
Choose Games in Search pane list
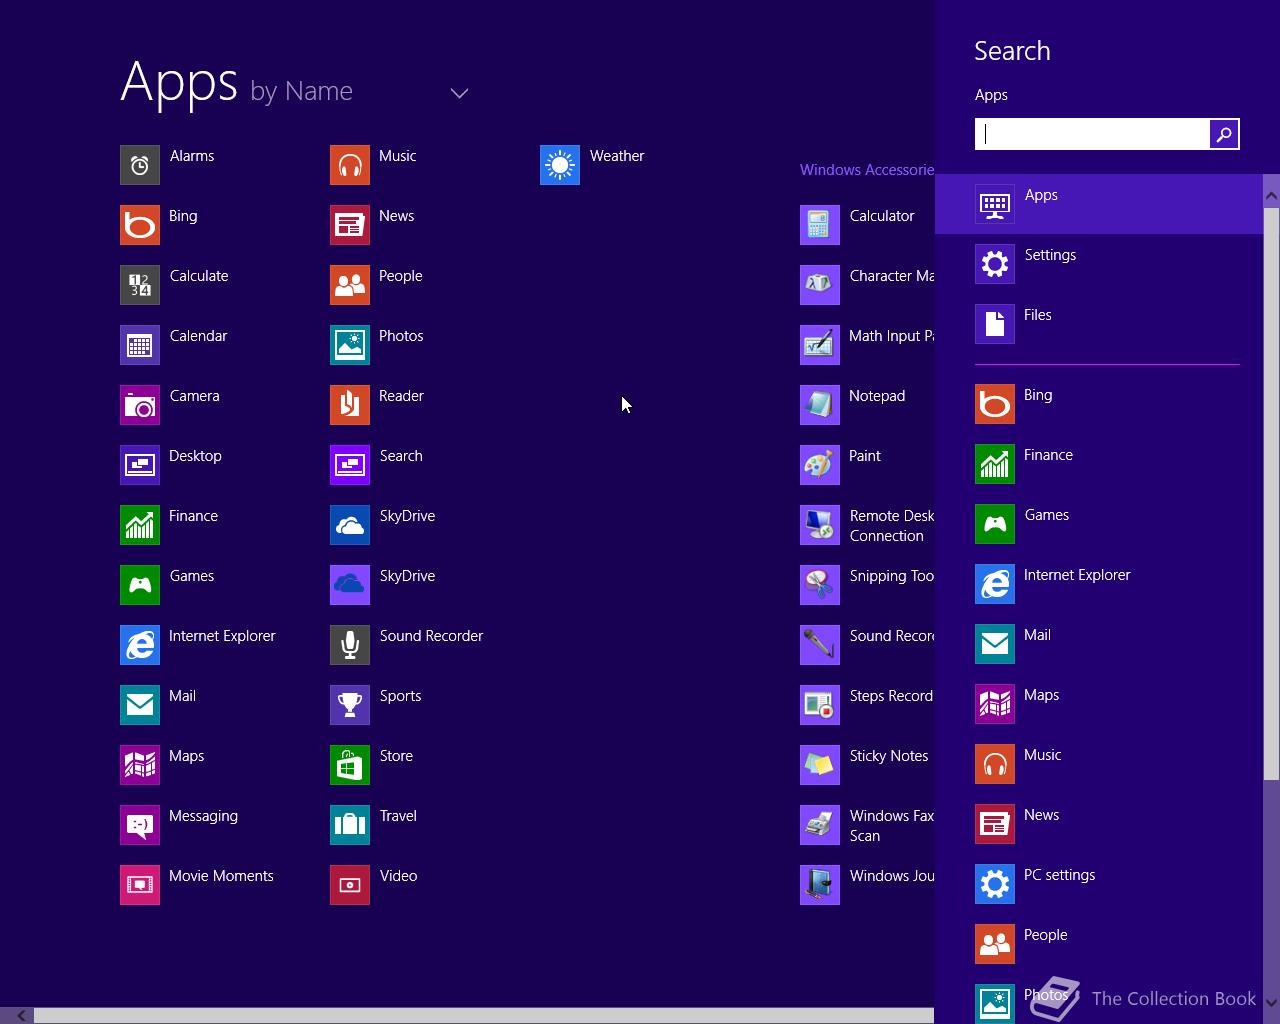tap(1099, 524)
